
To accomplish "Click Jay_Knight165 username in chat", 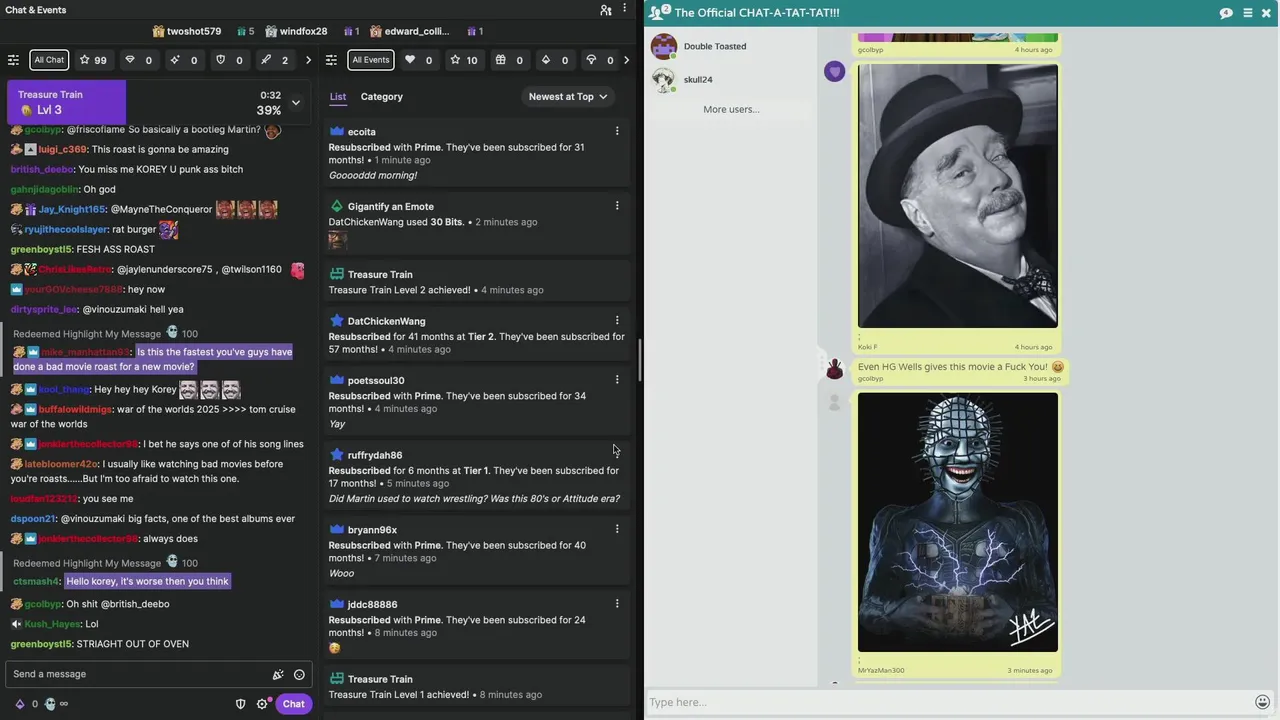I will pos(72,210).
